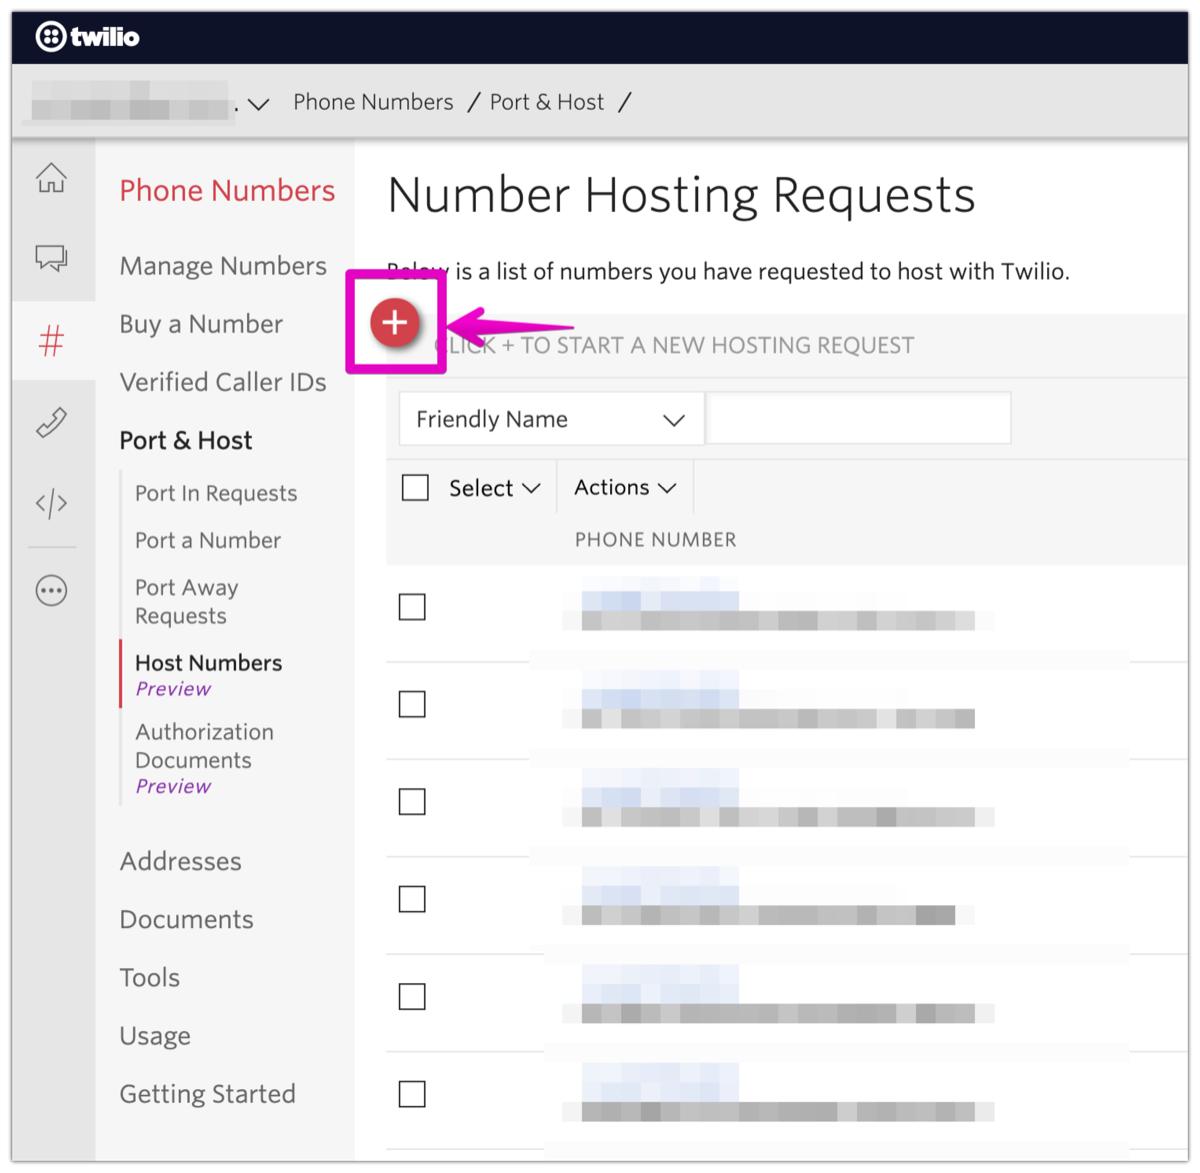
Task: Check the fifth phone number row checkbox
Action: [x=412, y=997]
